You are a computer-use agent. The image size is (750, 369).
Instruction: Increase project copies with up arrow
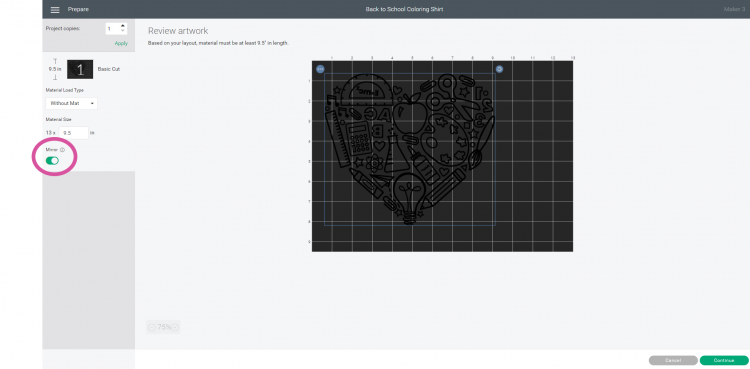point(123,26)
